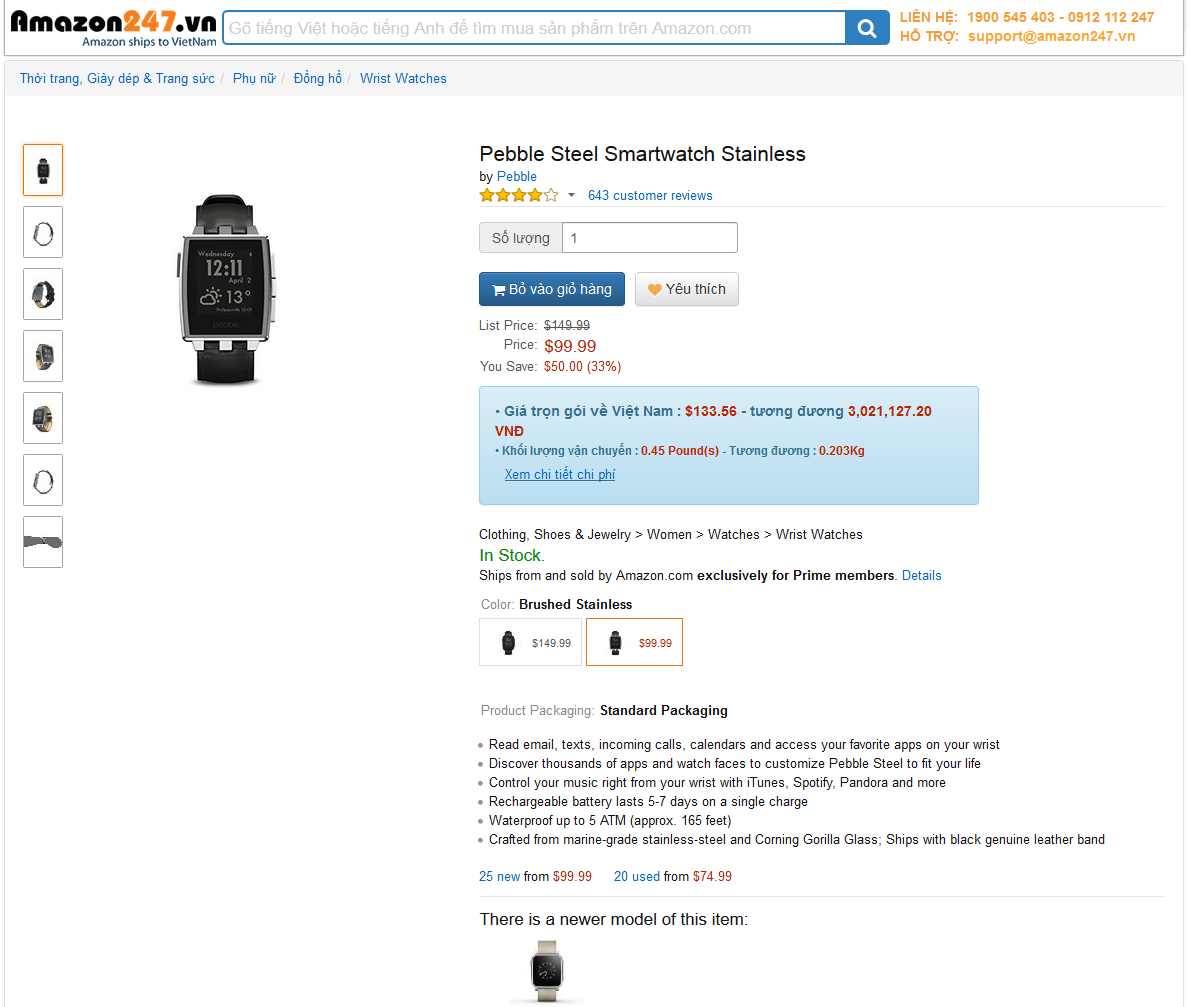1190x1007 pixels.
Task: Select the first watch thumbnail image
Action: click(43, 170)
